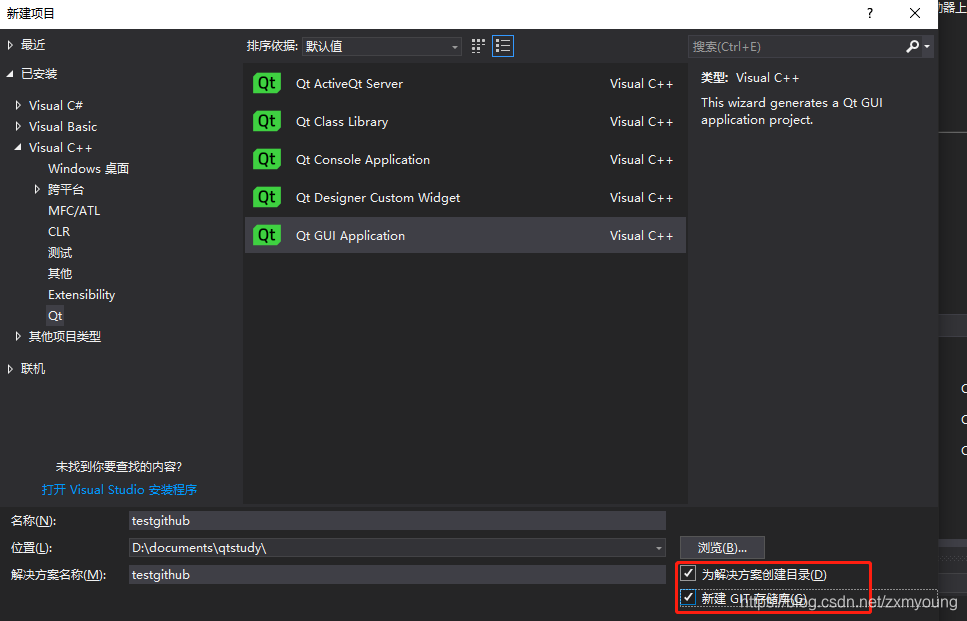Switch to list view layout

(502, 45)
